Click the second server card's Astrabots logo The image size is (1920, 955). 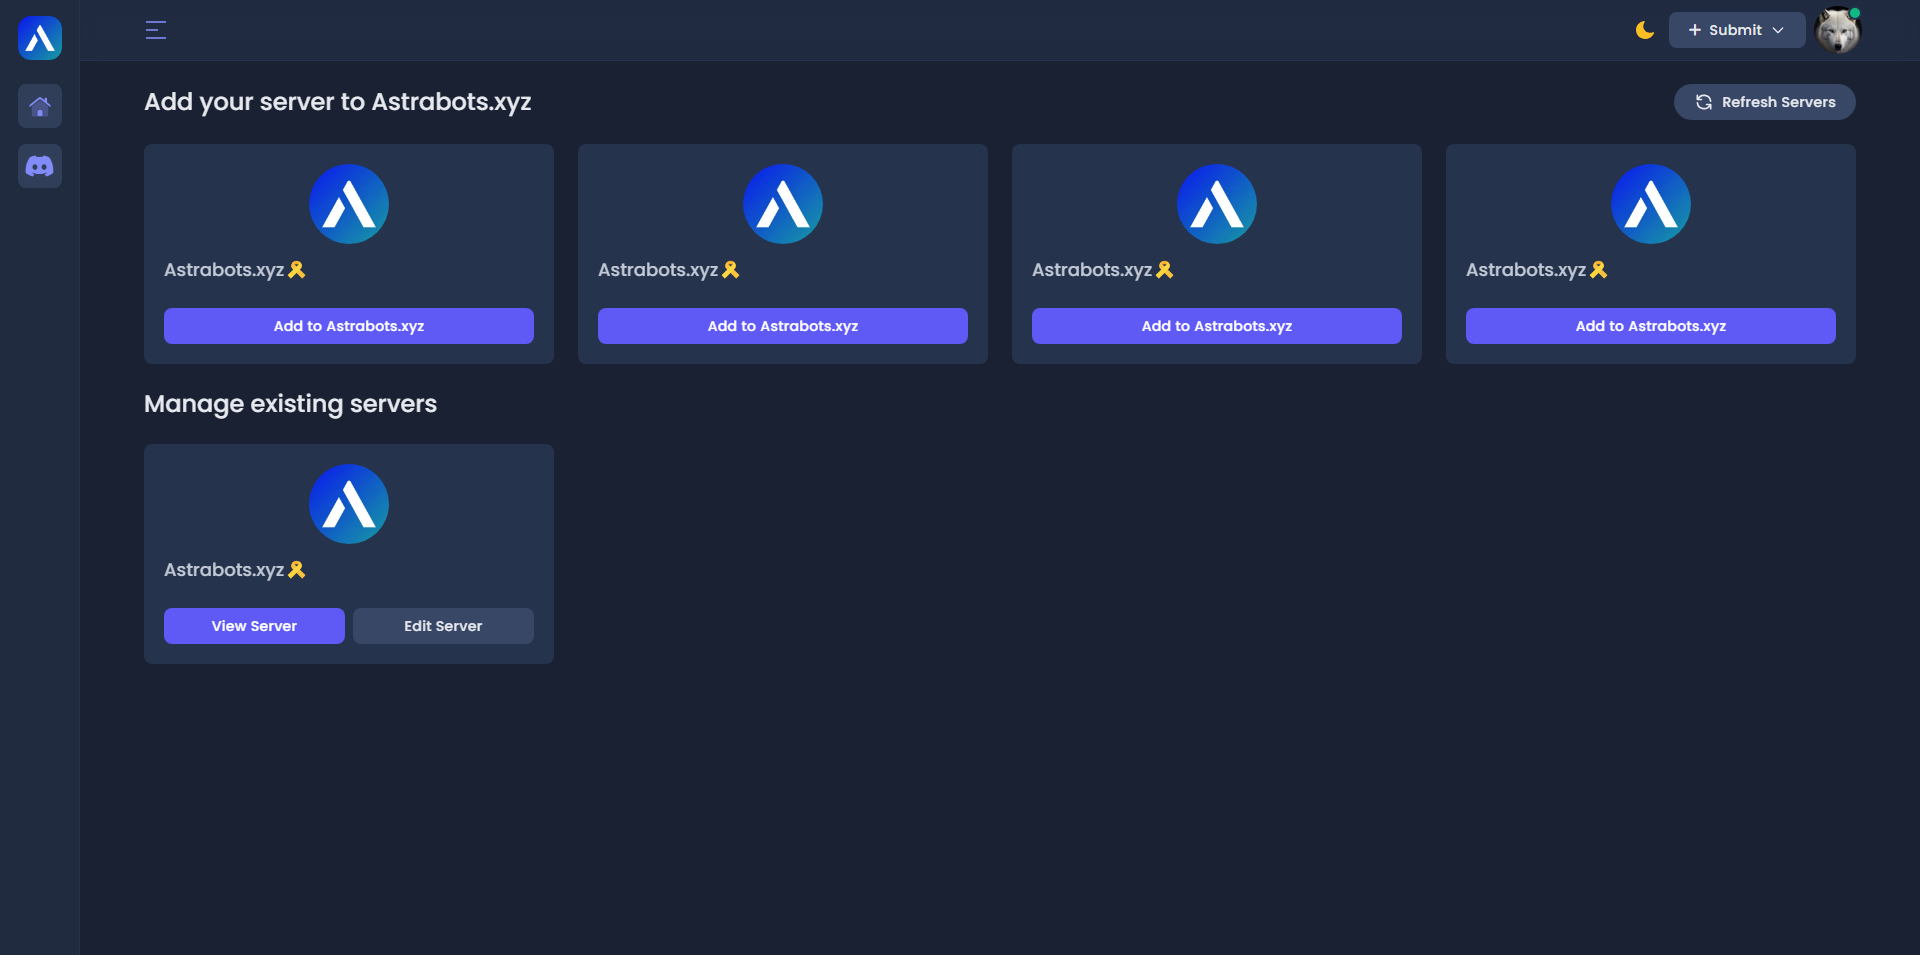click(x=783, y=204)
